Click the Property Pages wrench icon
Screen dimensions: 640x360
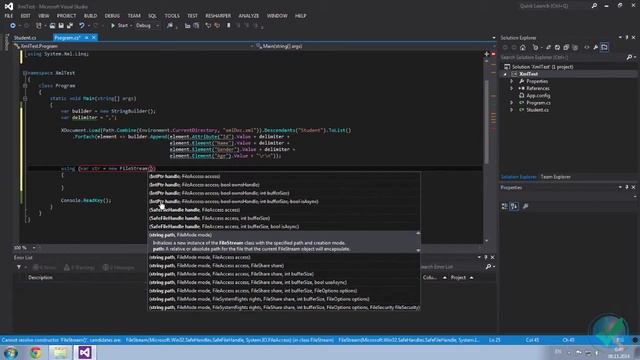(525, 207)
